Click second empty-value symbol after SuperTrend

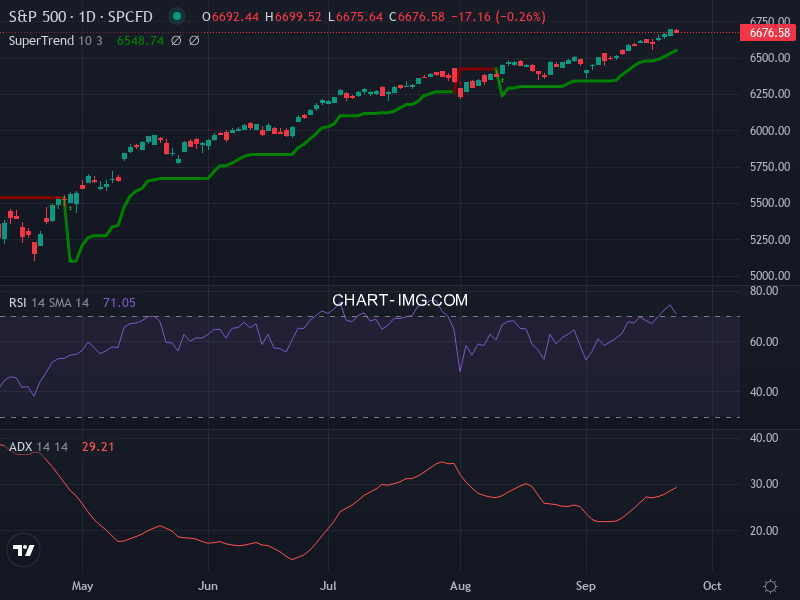click(x=194, y=41)
